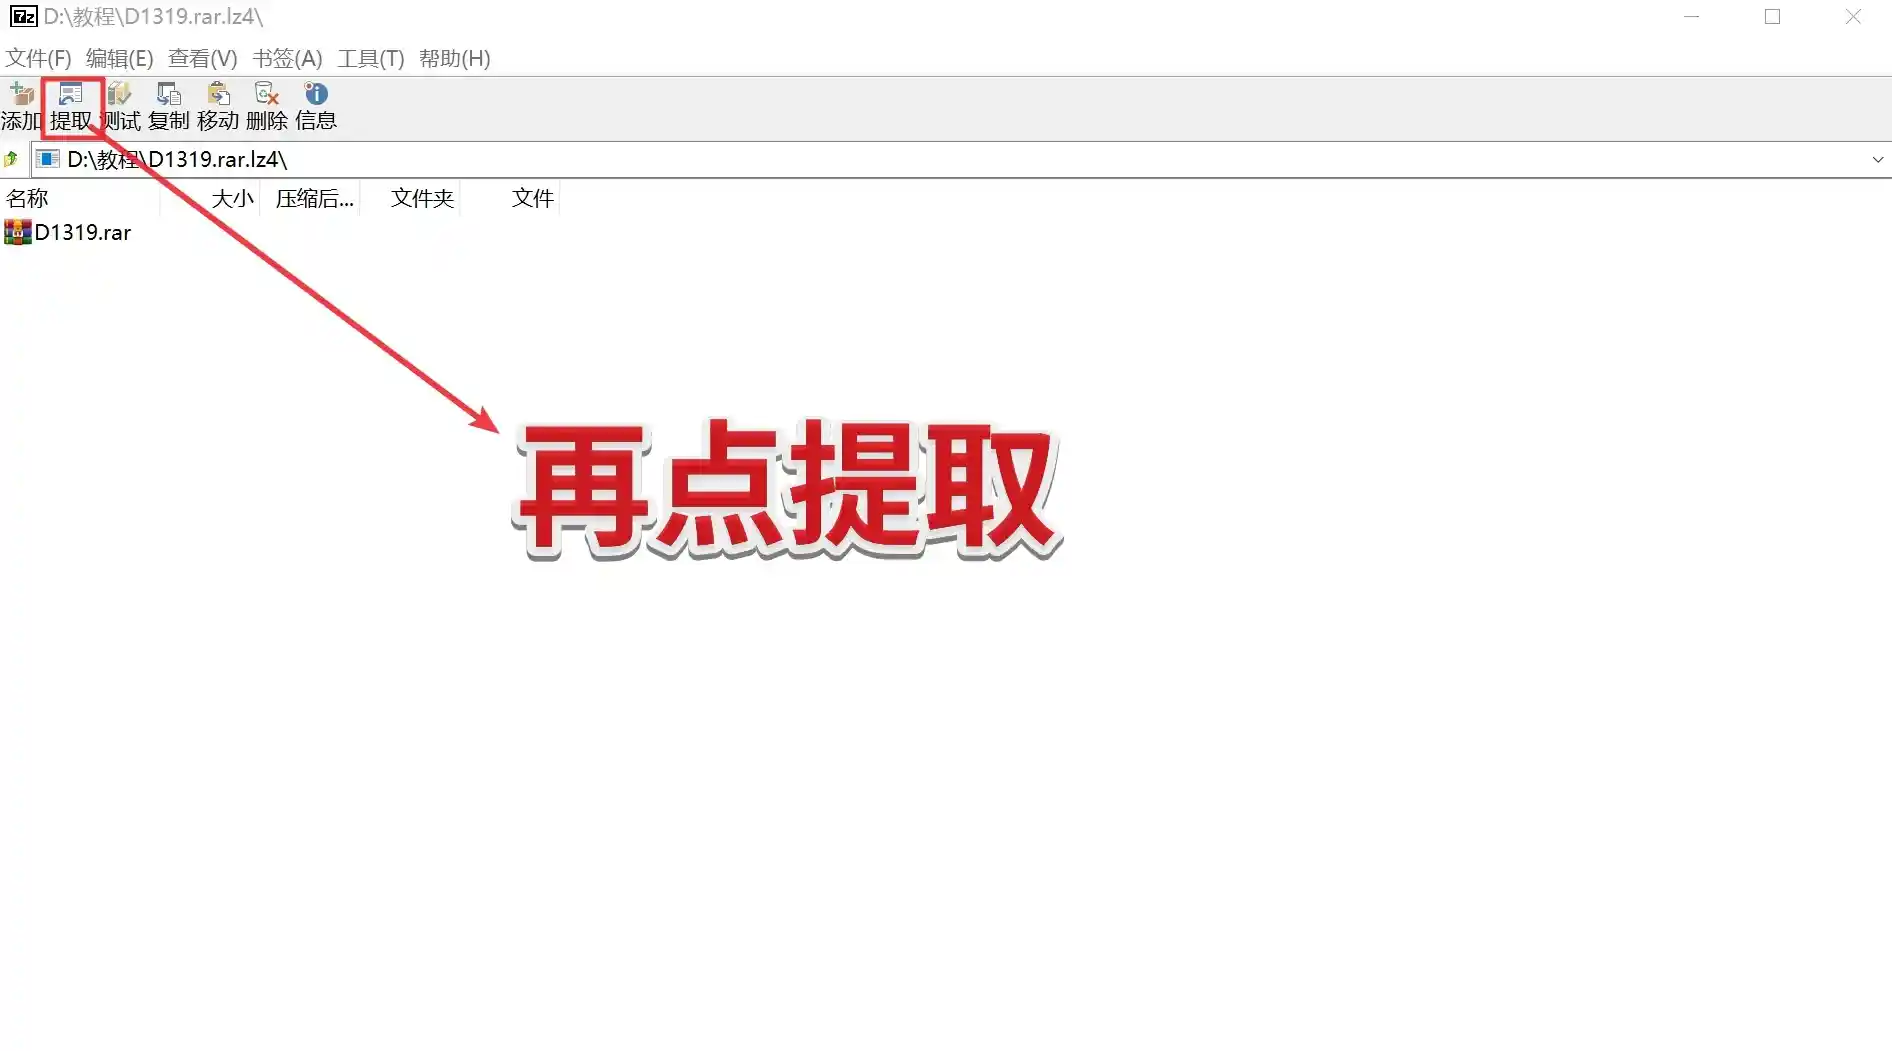Click the 7-Zip icon in the title bar

22,16
